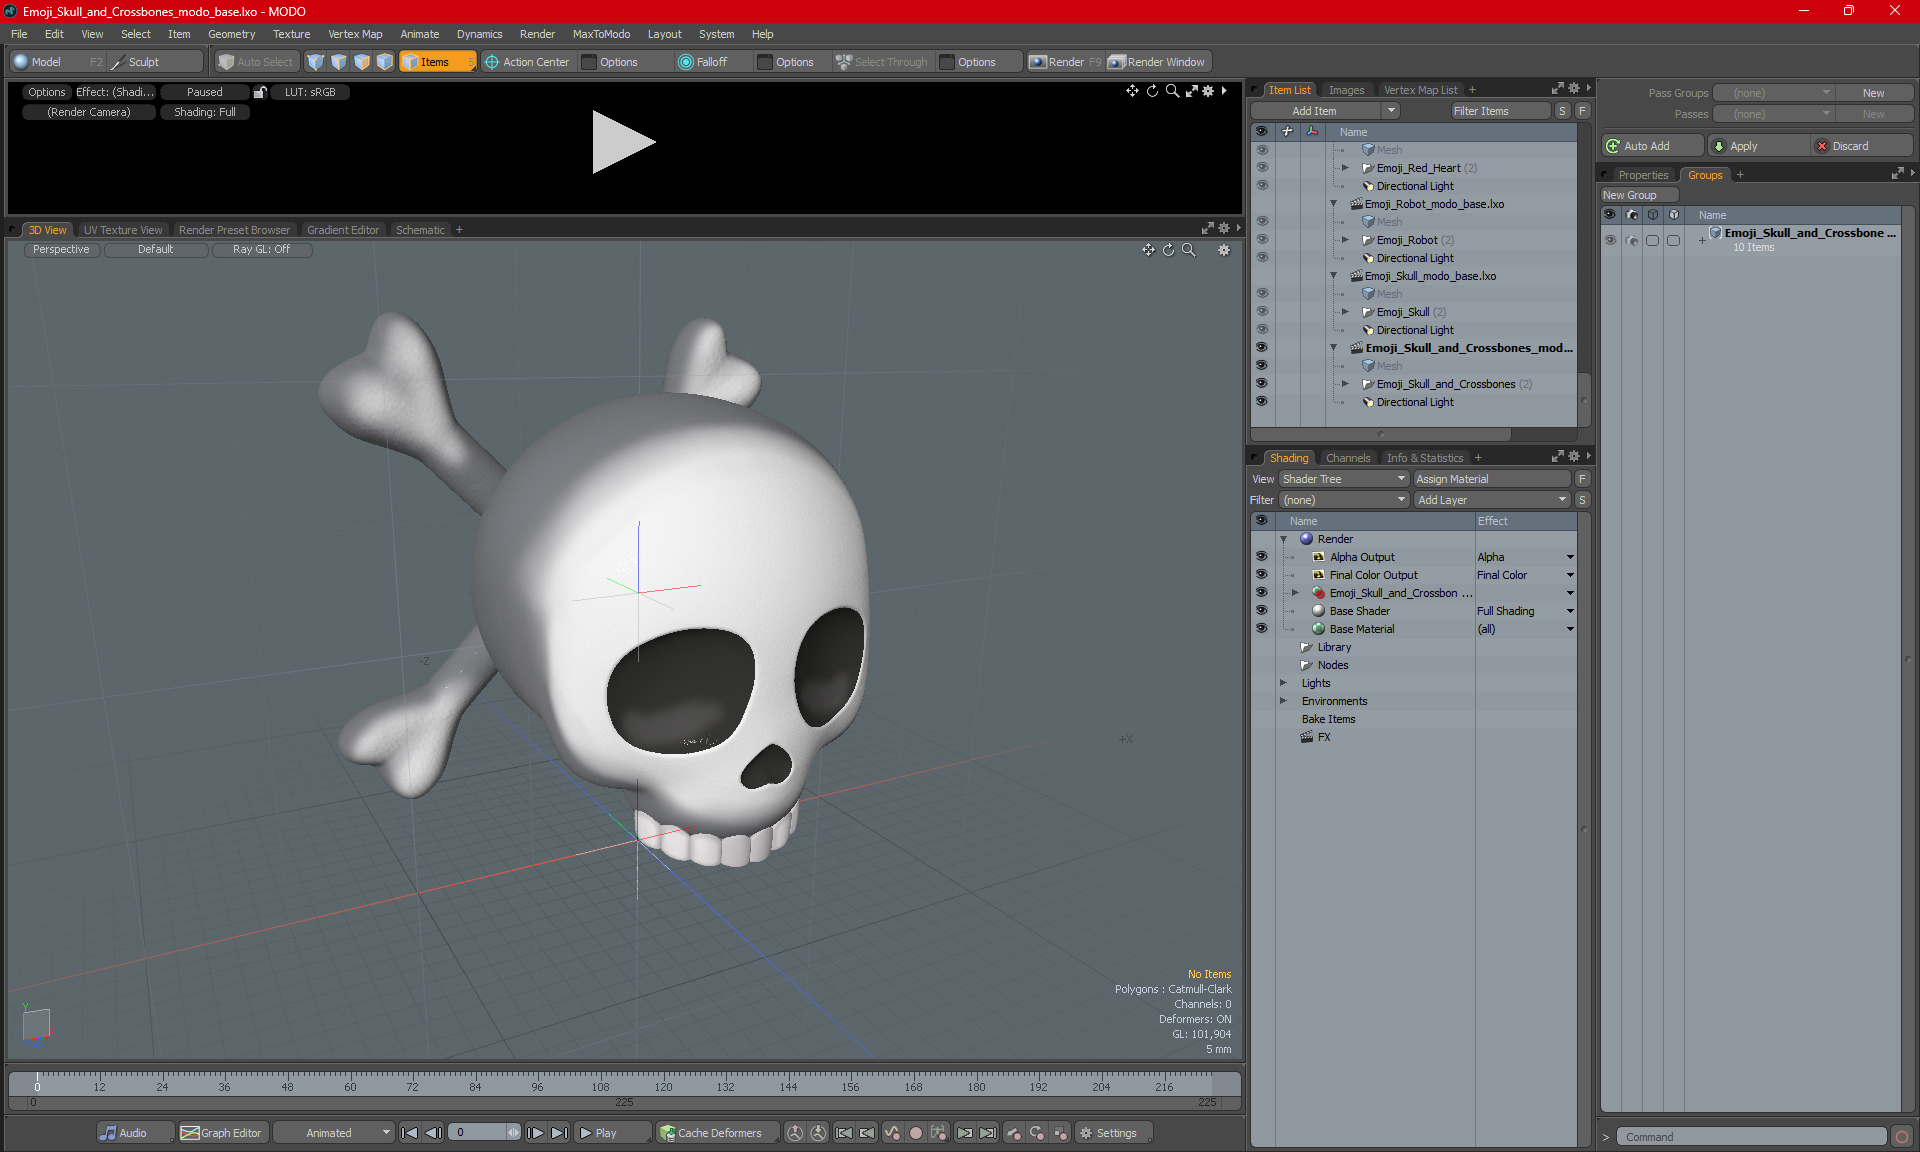
Task: Click the Render F9 button
Action: pyautogui.click(x=1066, y=62)
